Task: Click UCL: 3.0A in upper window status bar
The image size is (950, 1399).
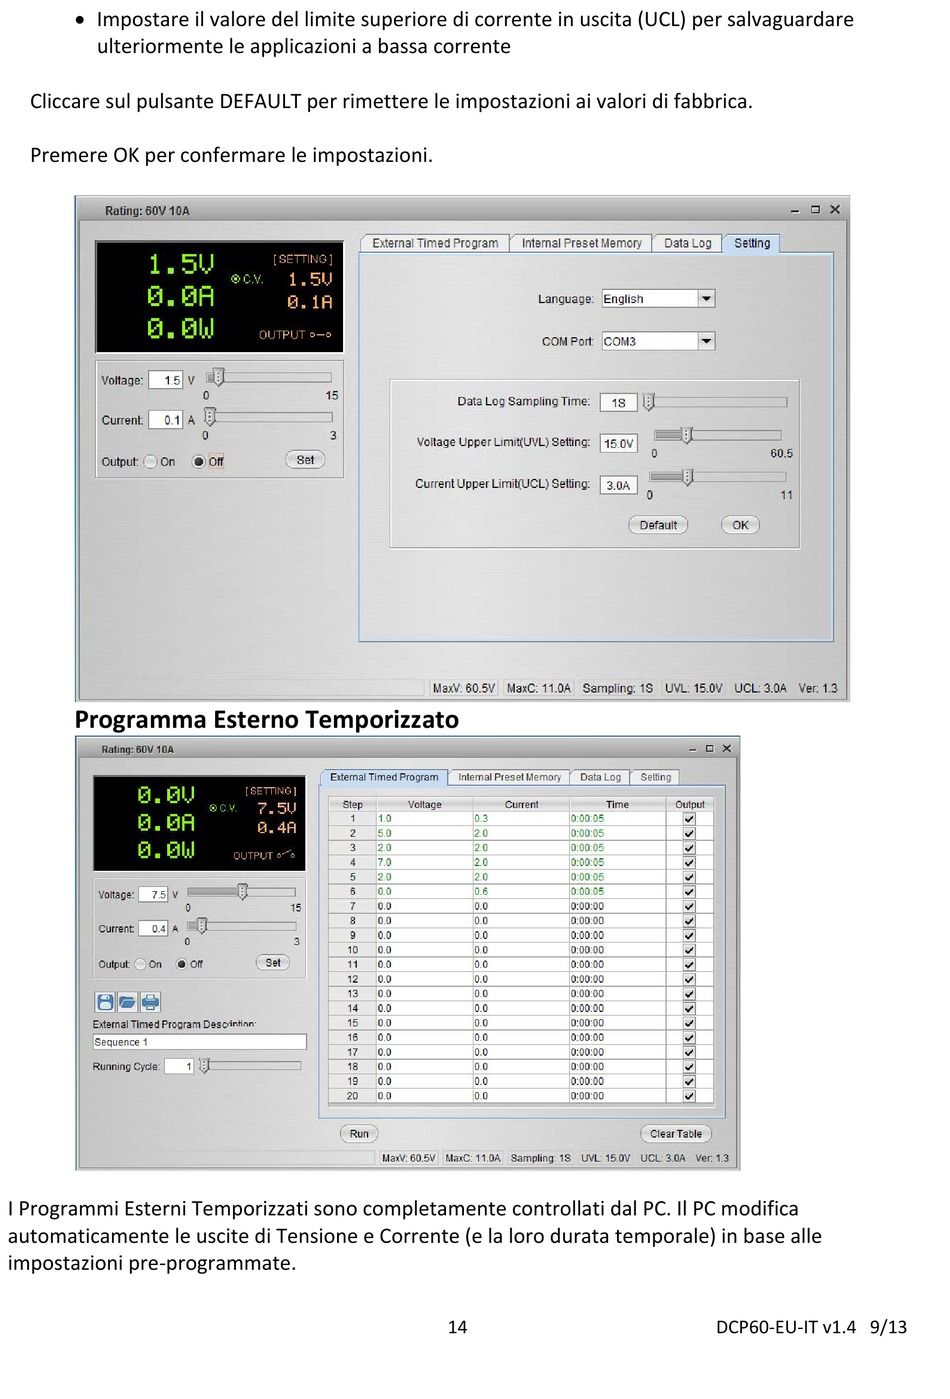Action: [x=760, y=688]
